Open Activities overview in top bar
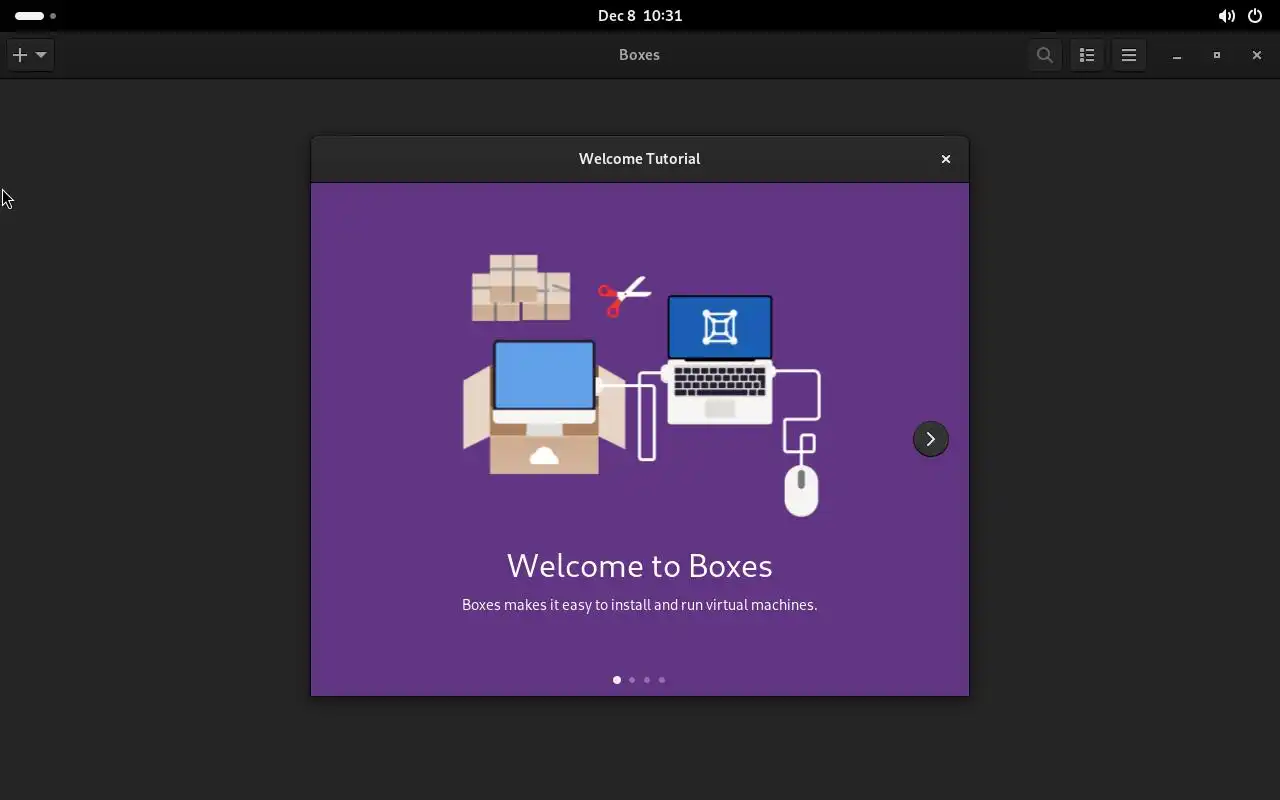This screenshot has width=1280, height=800. coord(35,16)
